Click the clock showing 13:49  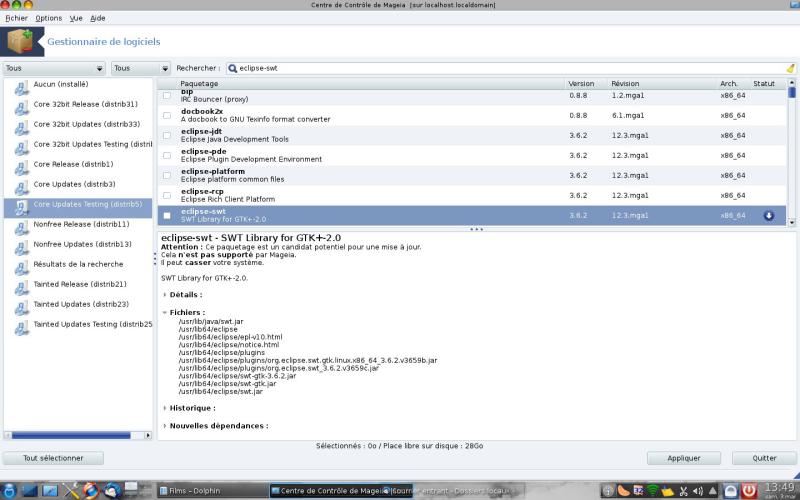[x=780, y=488]
